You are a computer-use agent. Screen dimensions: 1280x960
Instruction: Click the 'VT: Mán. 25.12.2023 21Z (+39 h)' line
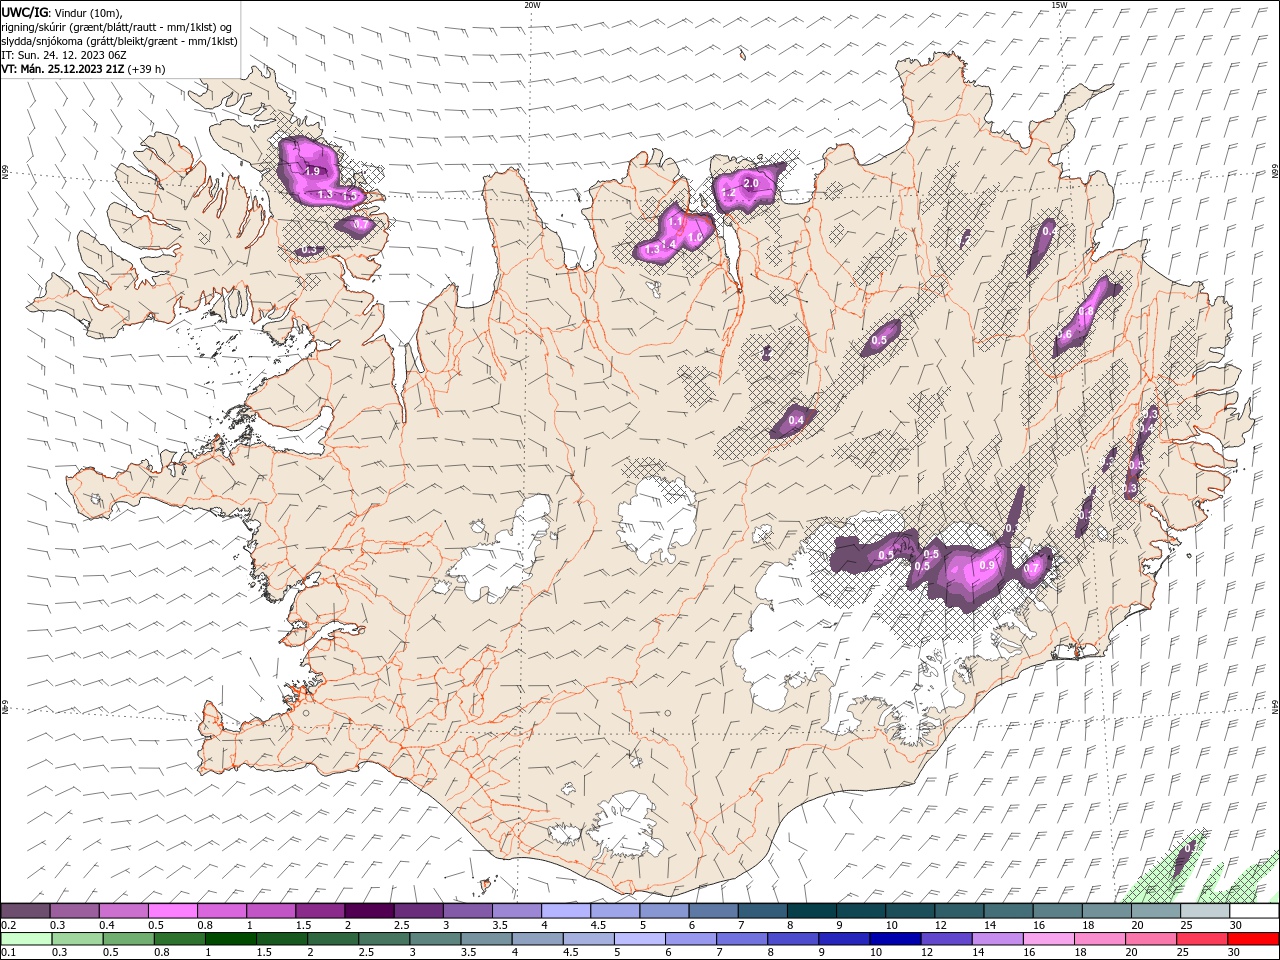pyautogui.click(x=84, y=69)
